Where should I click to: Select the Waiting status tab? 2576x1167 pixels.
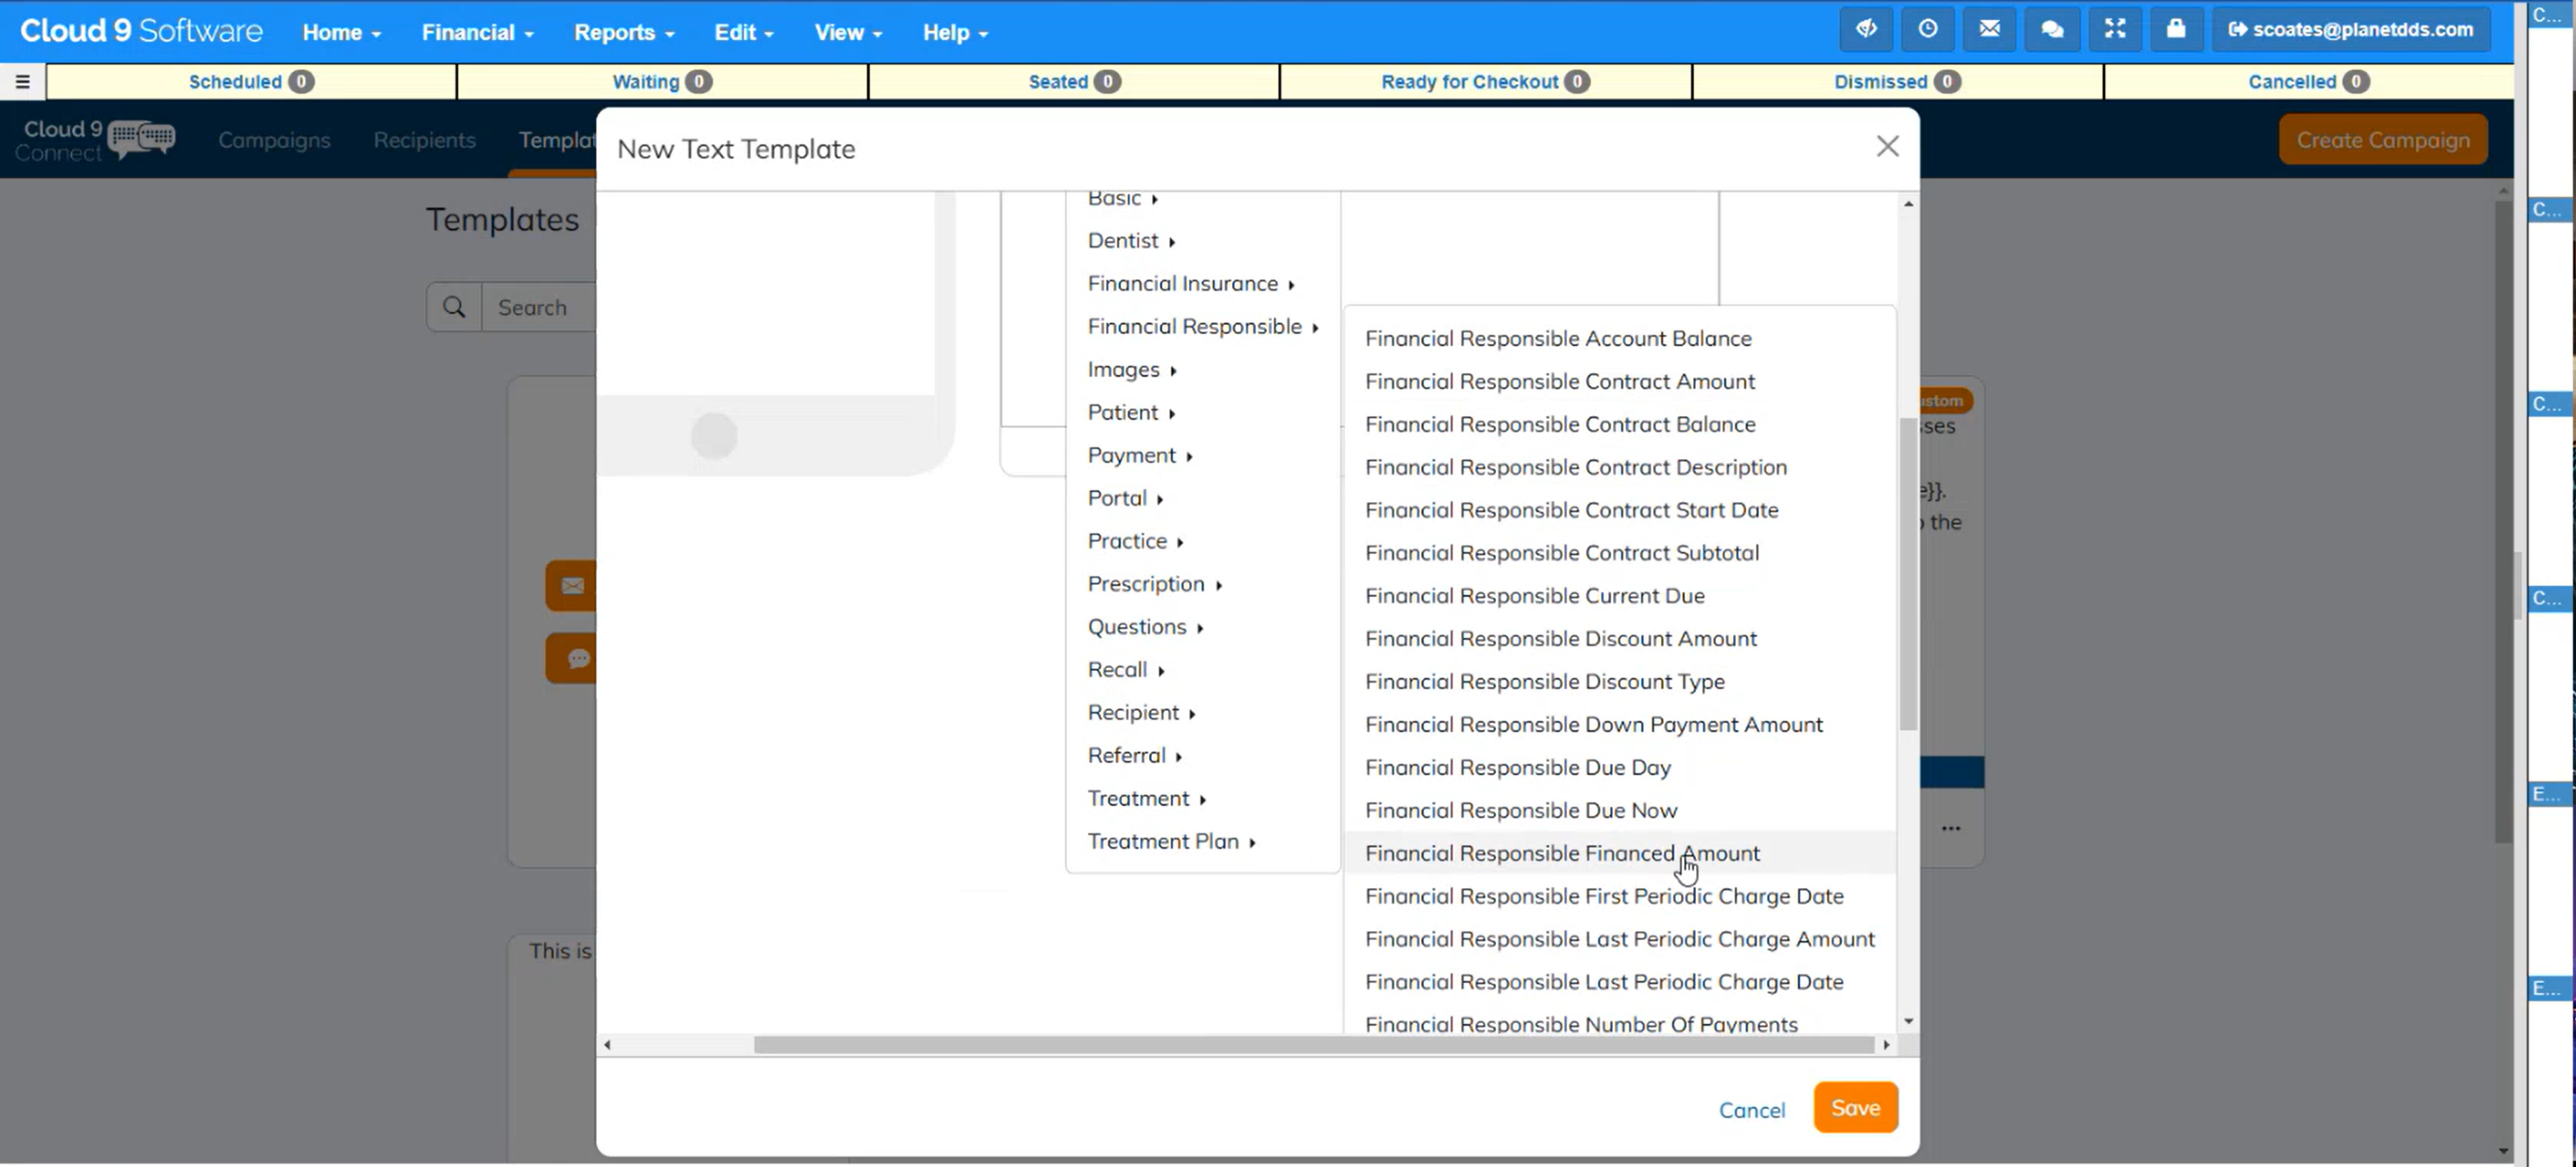[x=662, y=82]
